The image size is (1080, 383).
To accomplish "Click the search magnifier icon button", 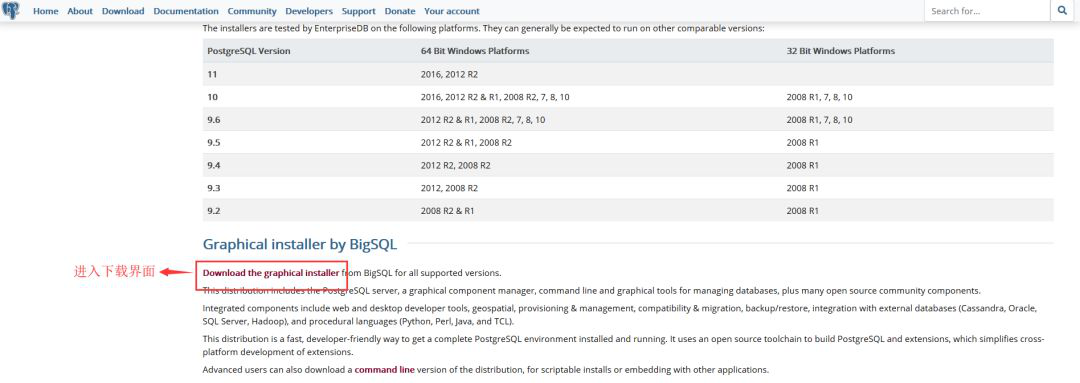I will [1061, 10].
